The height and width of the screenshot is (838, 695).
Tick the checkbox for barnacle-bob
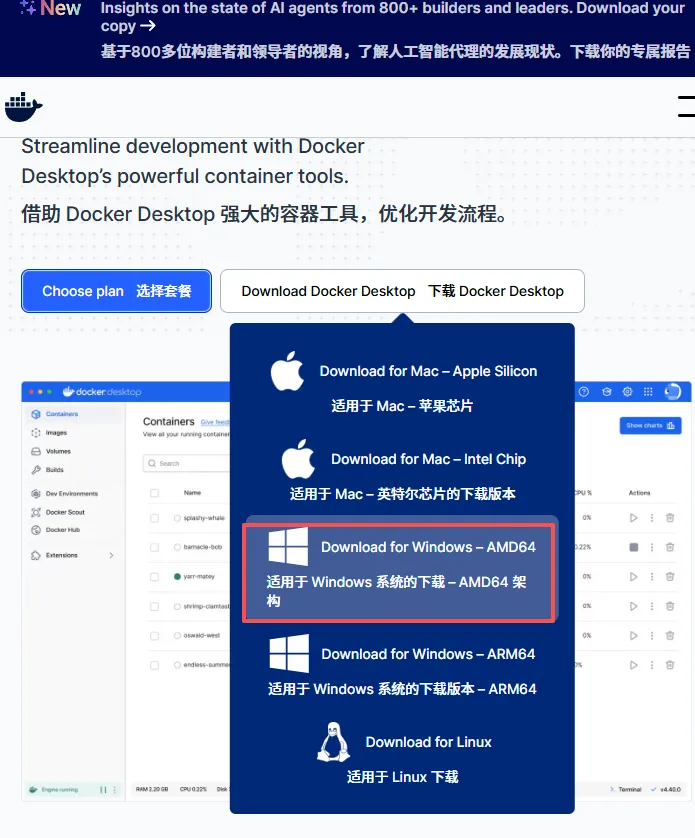(155, 547)
